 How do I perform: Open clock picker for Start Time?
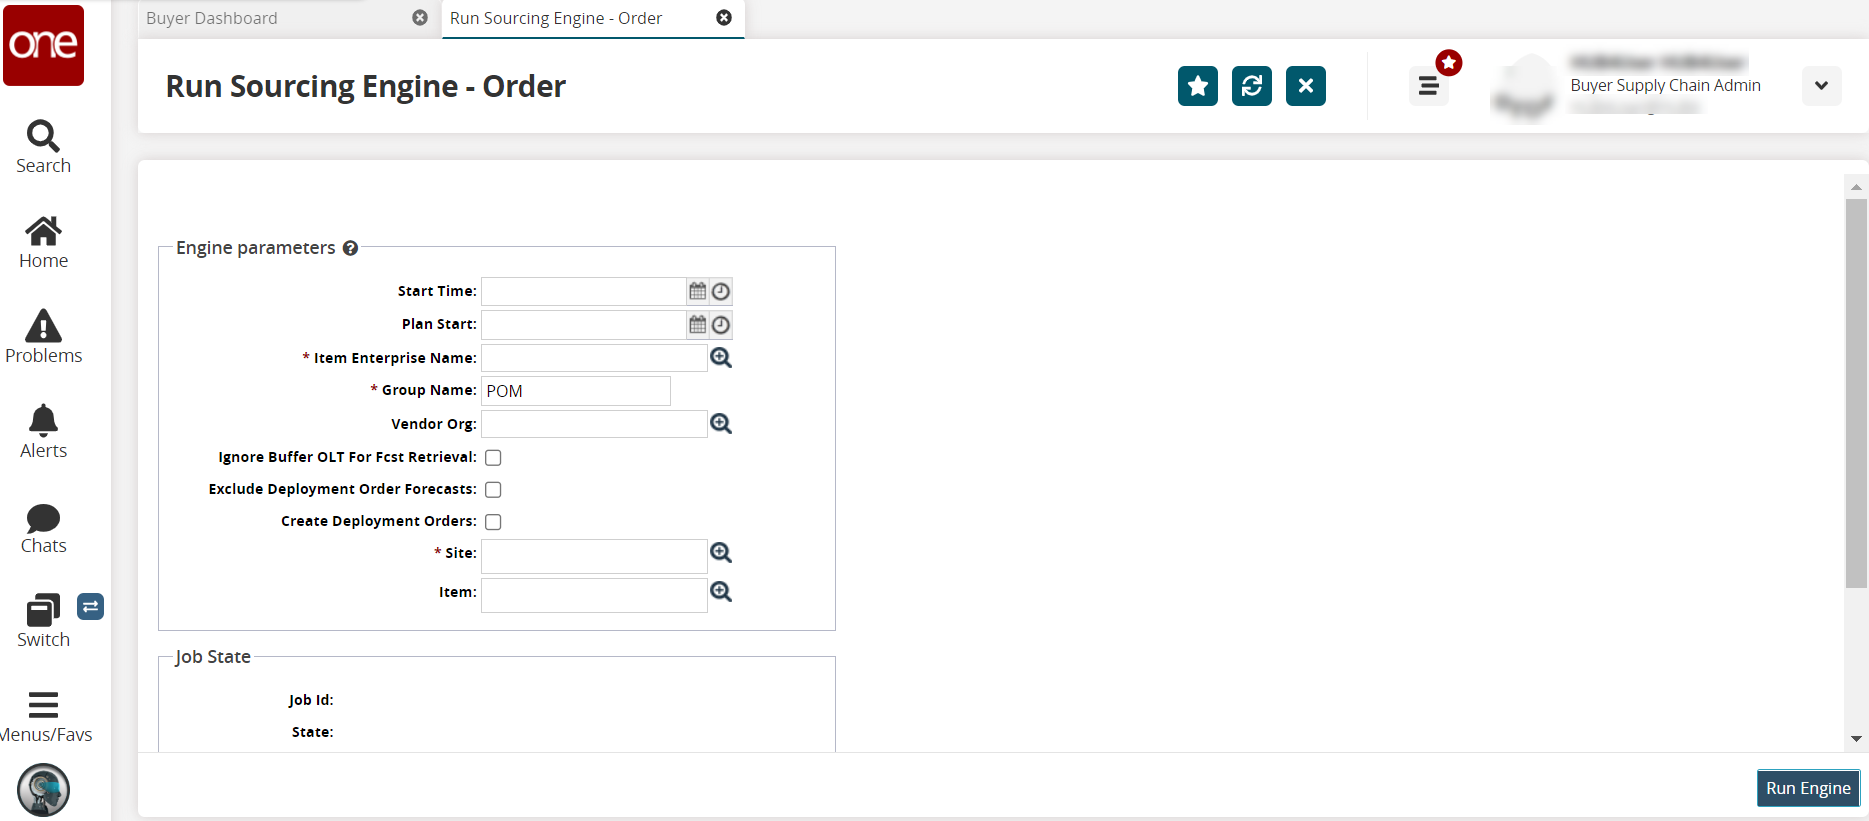pyautogui.click(x=721, y=291)
